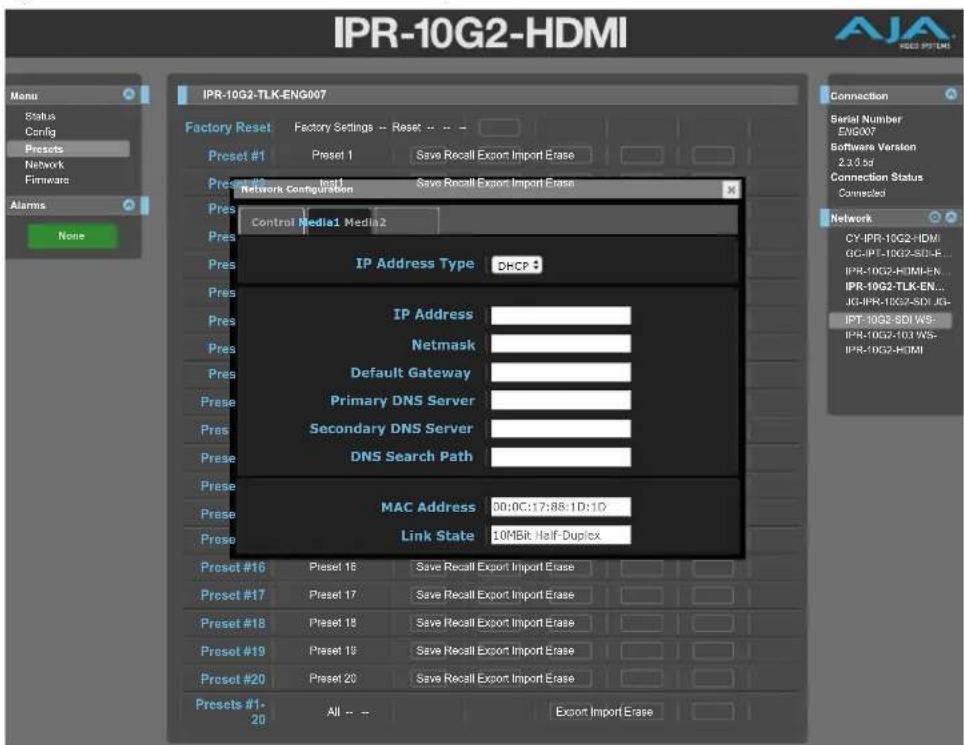Click the Preset #19 label
The width and height of the screenshot is (964, 745).
coord(233,651)
